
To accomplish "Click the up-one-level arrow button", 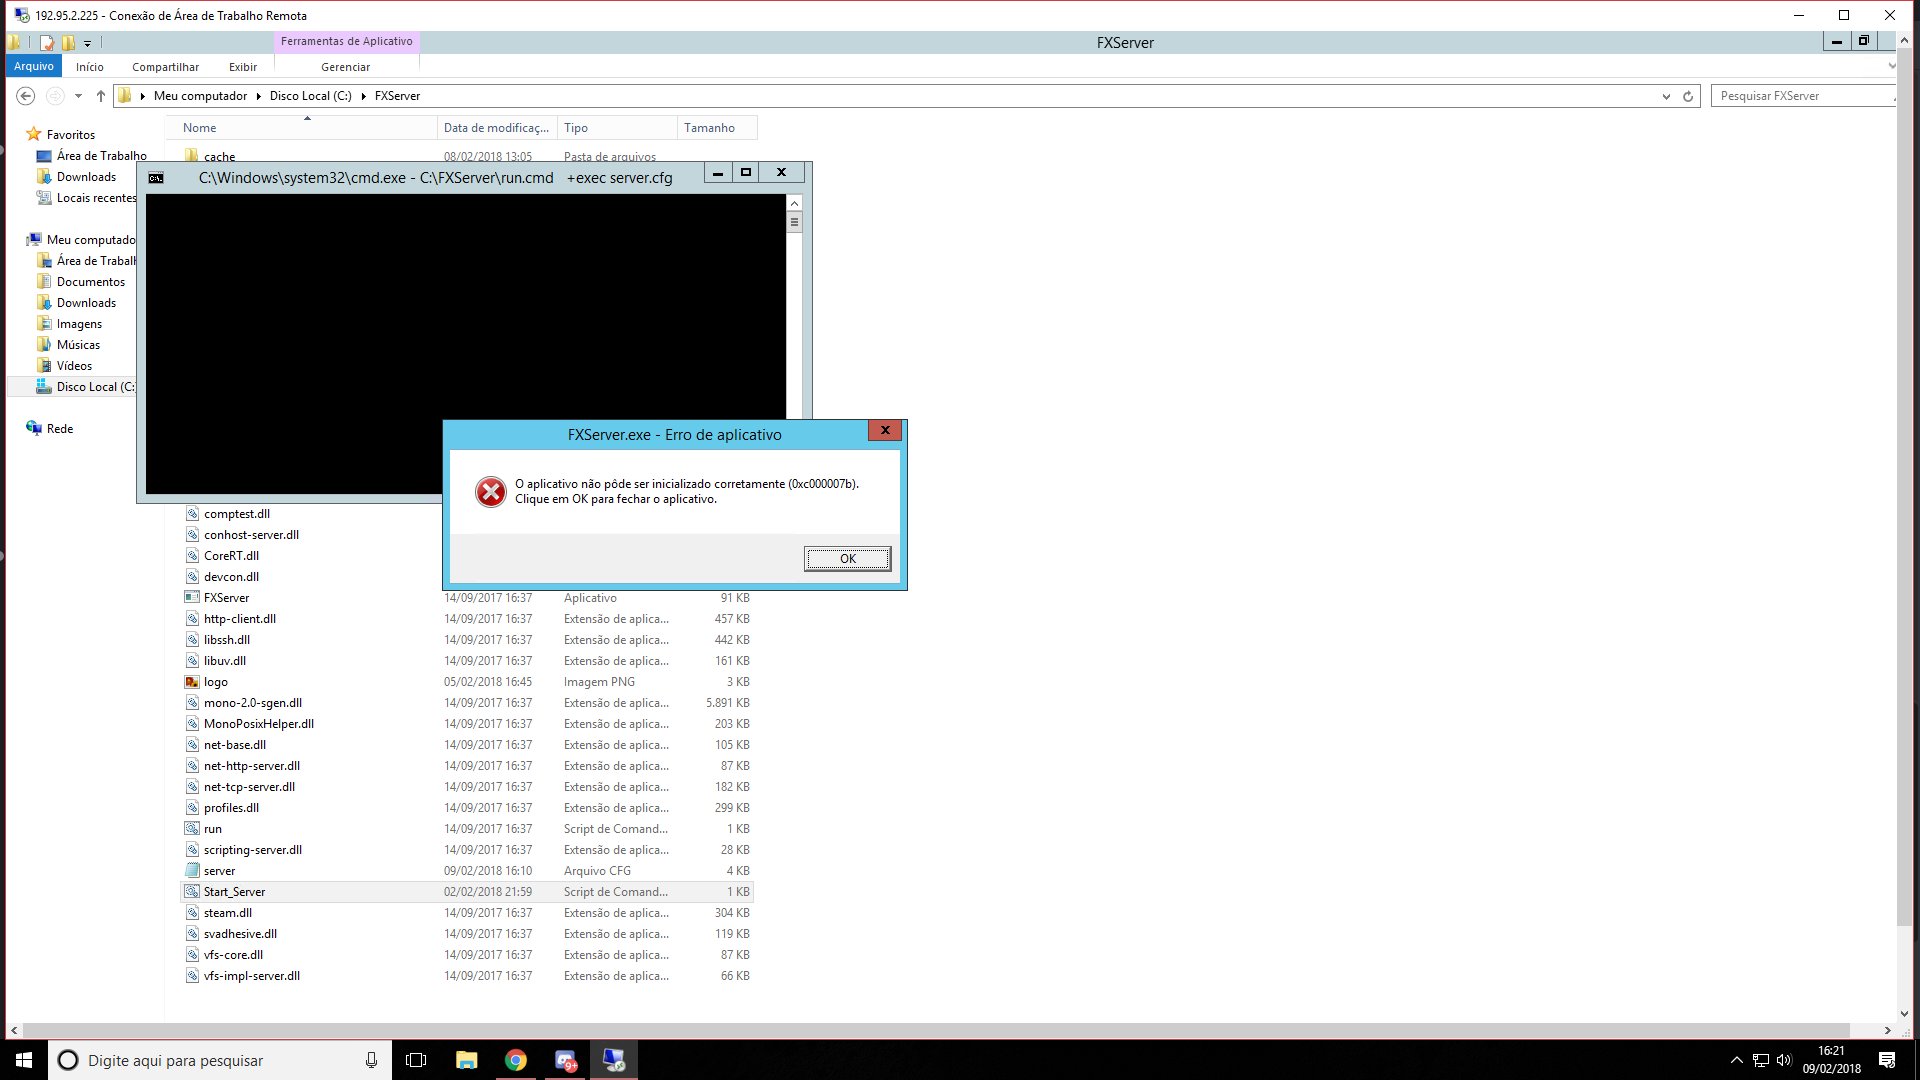I will [101, 96].
